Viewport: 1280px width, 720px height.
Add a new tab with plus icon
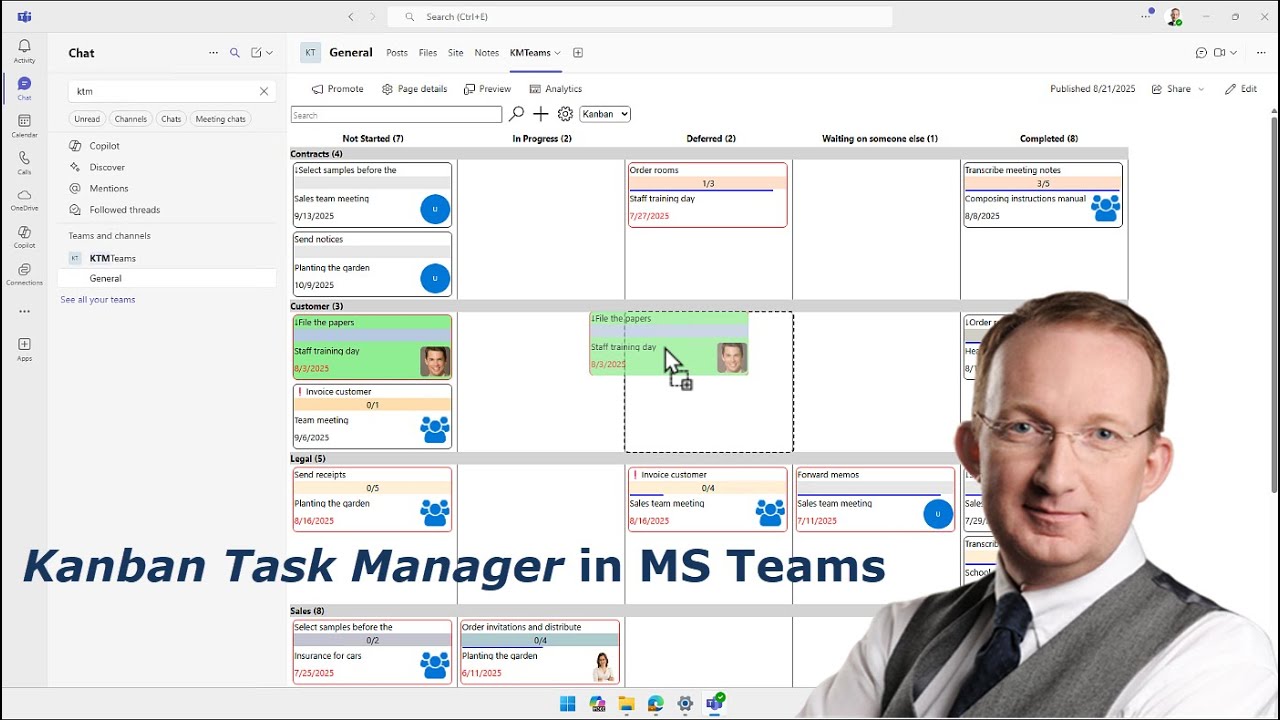(x=577, y=53)
